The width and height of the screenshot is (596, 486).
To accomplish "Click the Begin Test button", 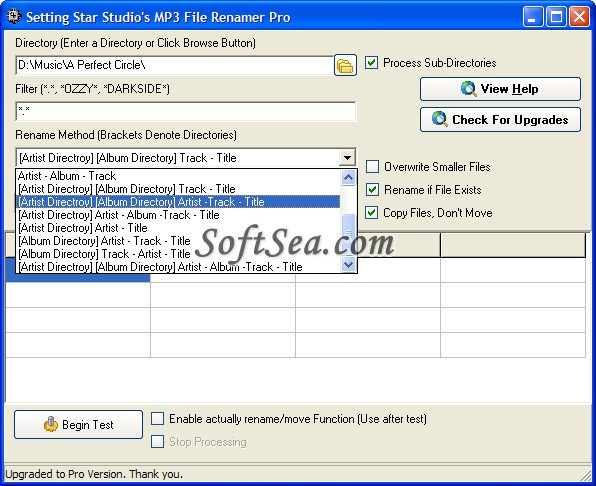I will (79, 424).
